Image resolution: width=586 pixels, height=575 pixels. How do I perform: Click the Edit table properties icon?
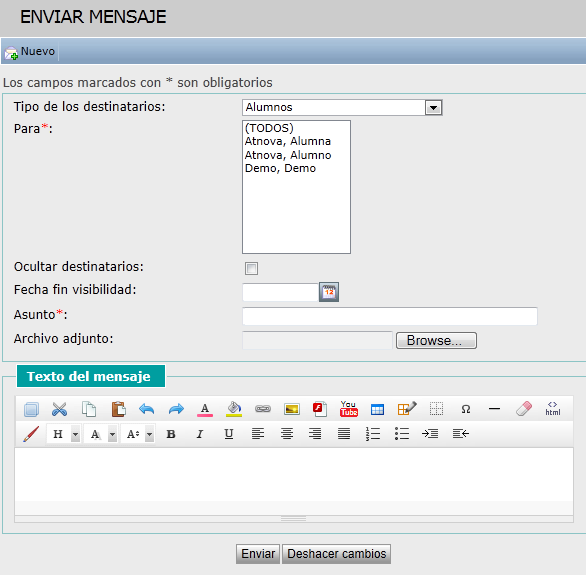[407, 409]
